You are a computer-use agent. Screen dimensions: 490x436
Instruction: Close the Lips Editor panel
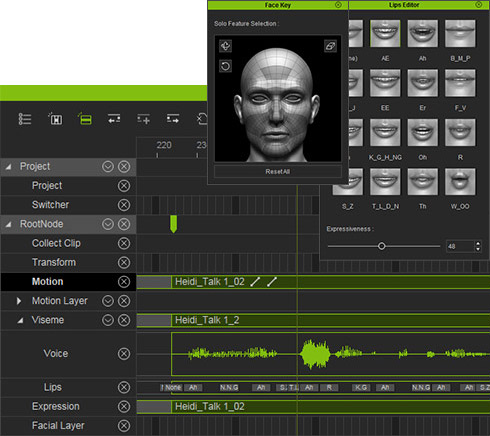[x=478, y=5]
